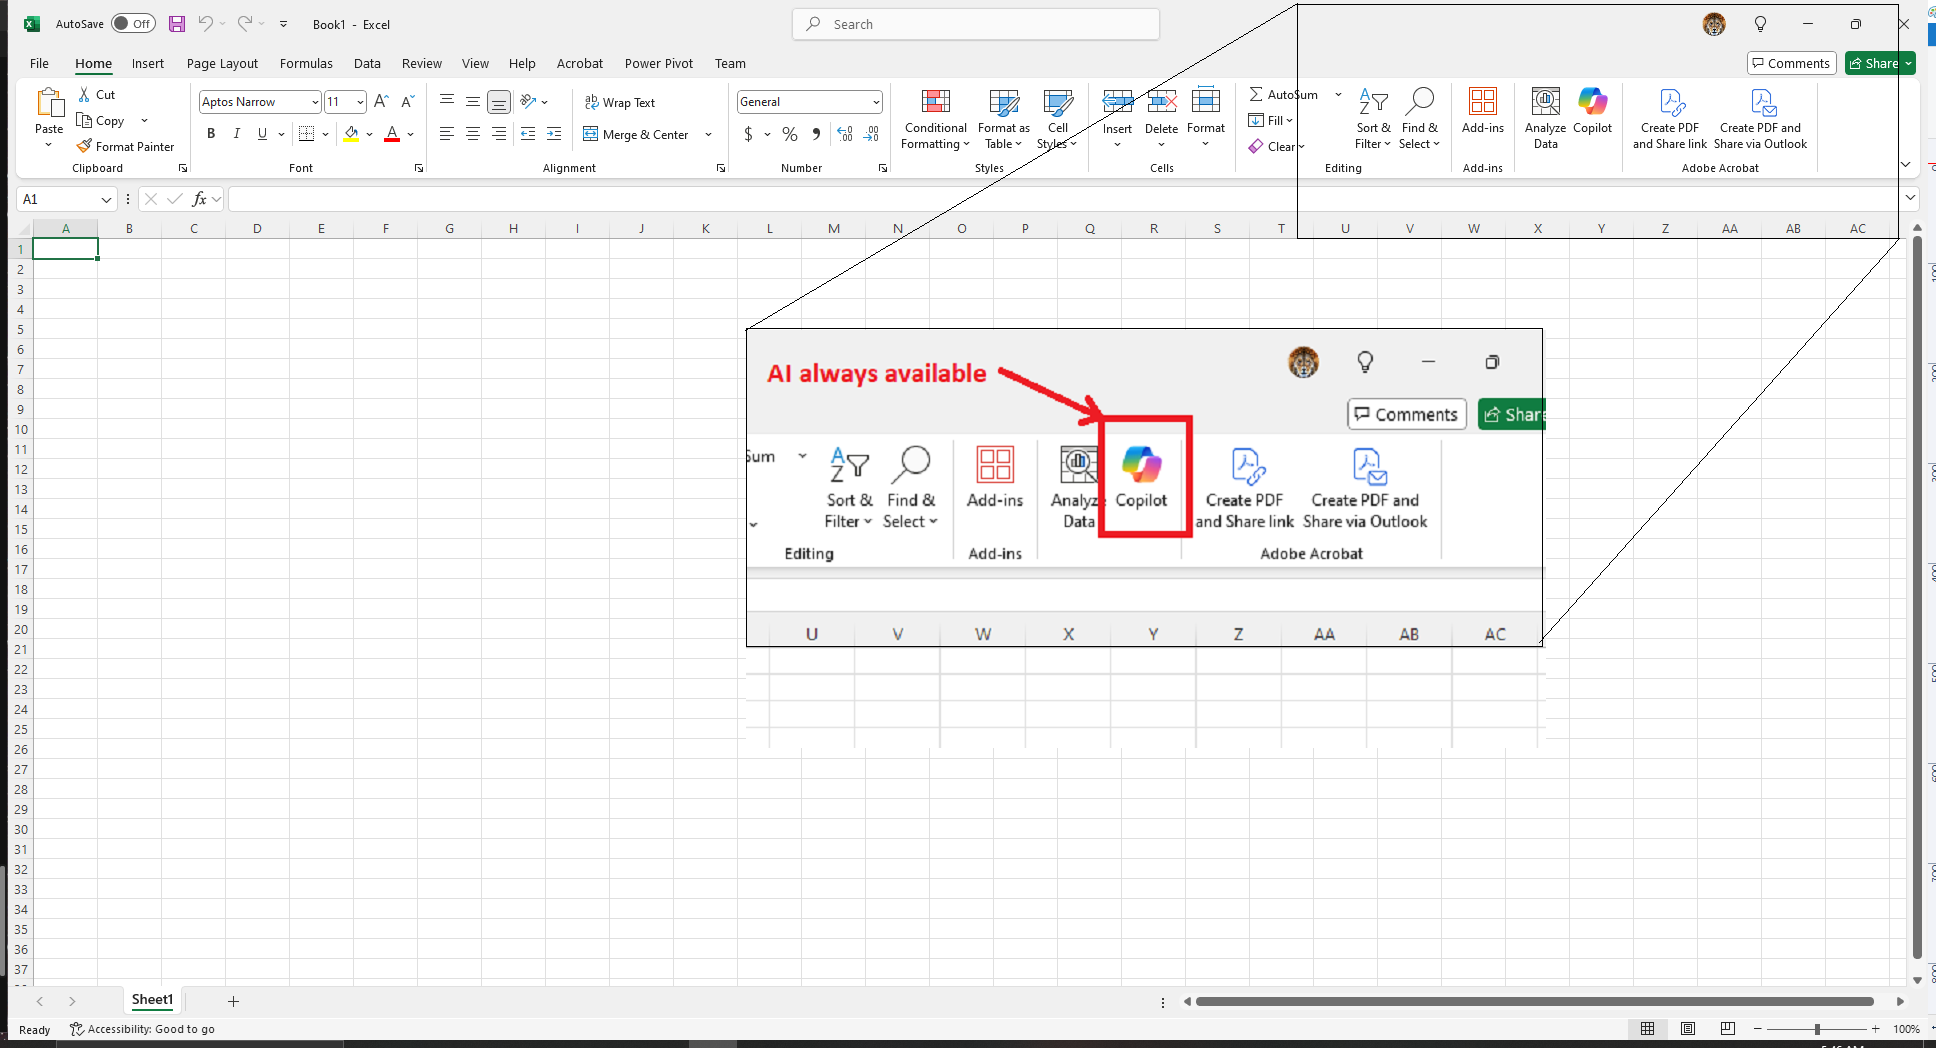This screenshot has height=1048, width=1936.
Task: Open the File tab
Action: coord(39,63)
